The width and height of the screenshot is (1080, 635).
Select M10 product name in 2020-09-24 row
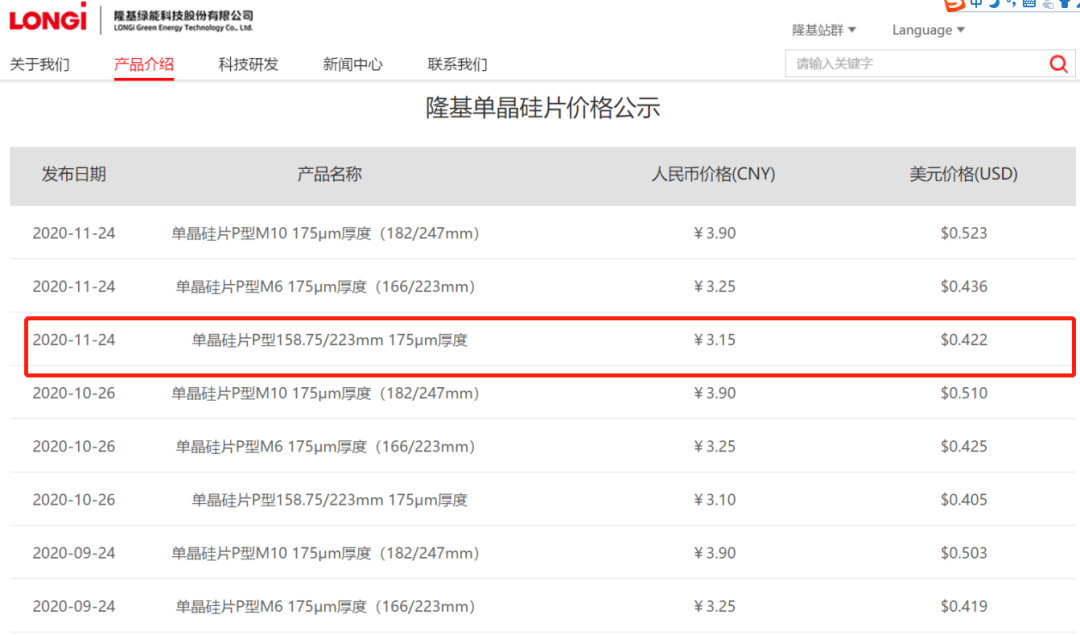point(325,553)
